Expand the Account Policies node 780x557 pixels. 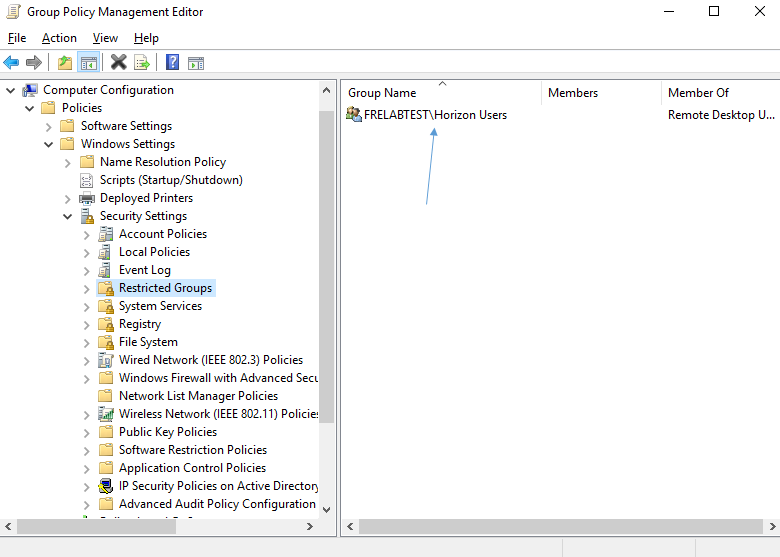pos(87,234)
